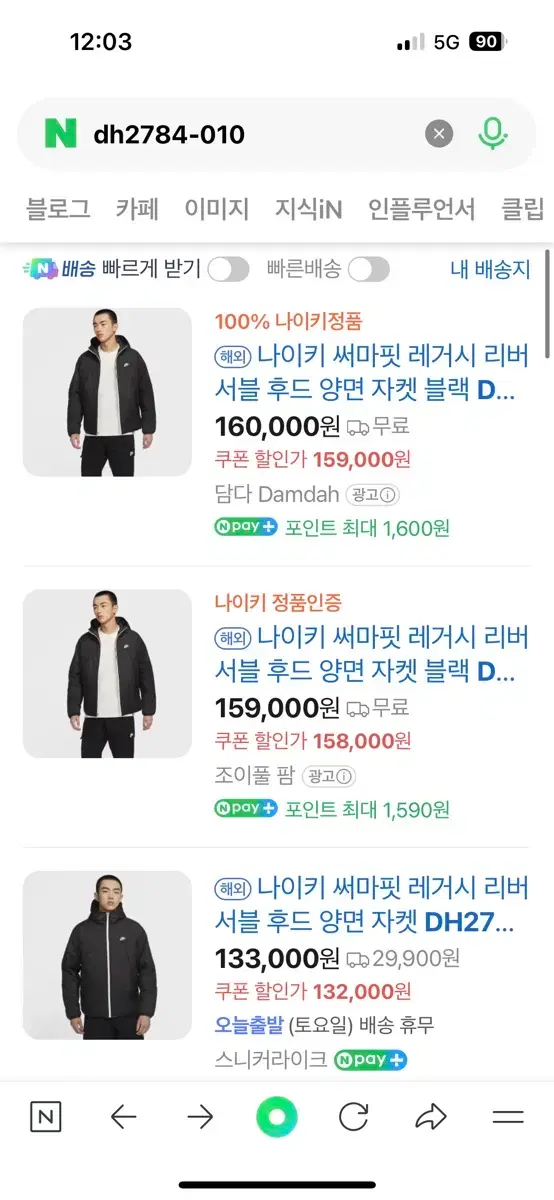Open the 인플루언서 tab

(422, 209)
